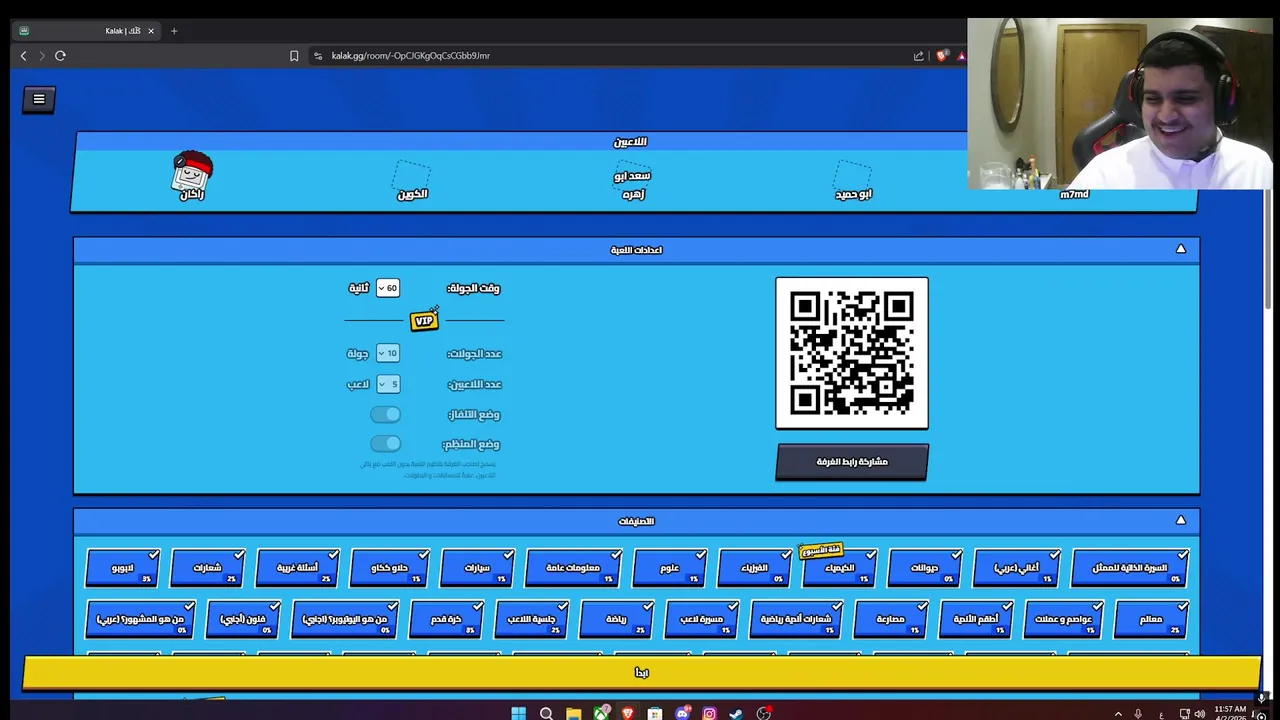The image size is (1280, 720).
Task: Uncheck the الفيزياء category
Action: 754,567
